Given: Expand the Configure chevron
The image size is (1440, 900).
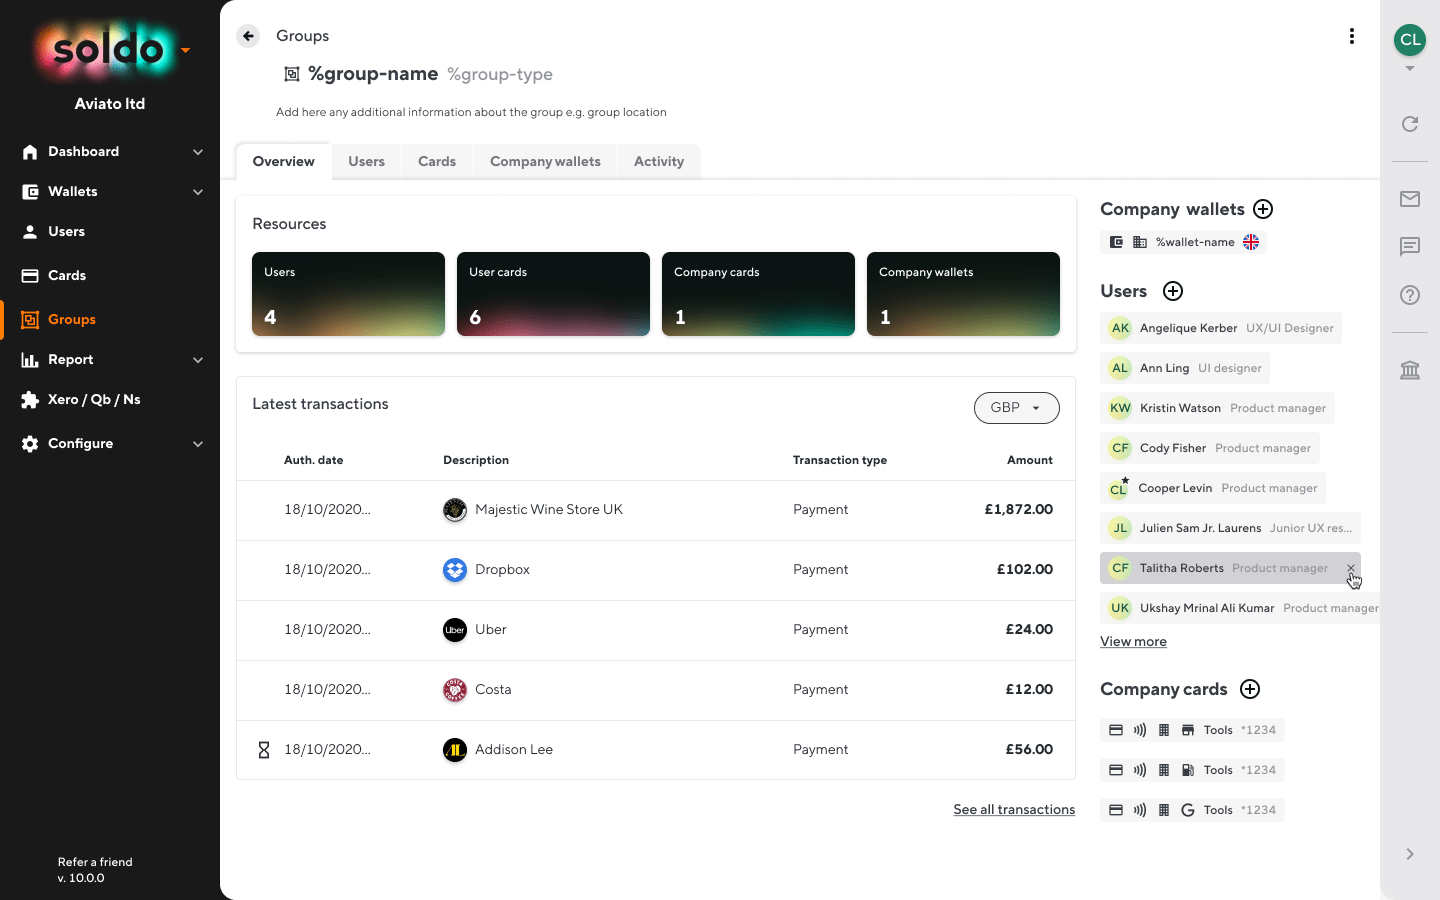Looking at the screenshot, I should click(198, 444).
